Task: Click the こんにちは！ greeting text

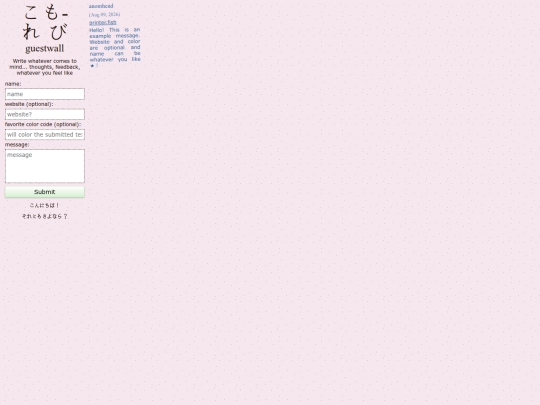Action: click(44, 205)
